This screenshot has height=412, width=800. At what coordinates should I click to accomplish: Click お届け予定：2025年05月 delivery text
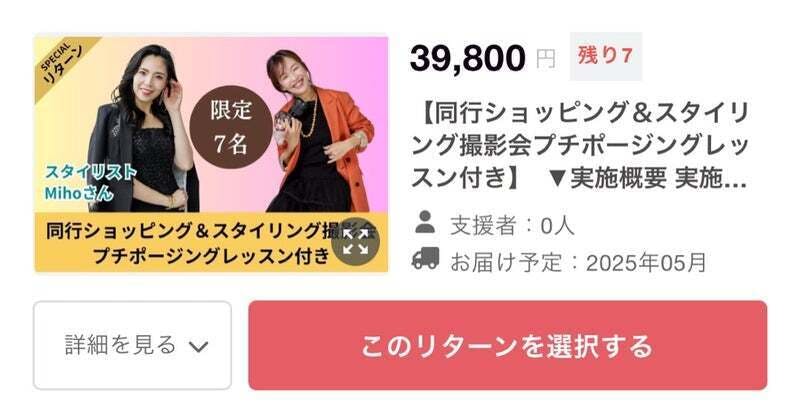tap(578, 262)
